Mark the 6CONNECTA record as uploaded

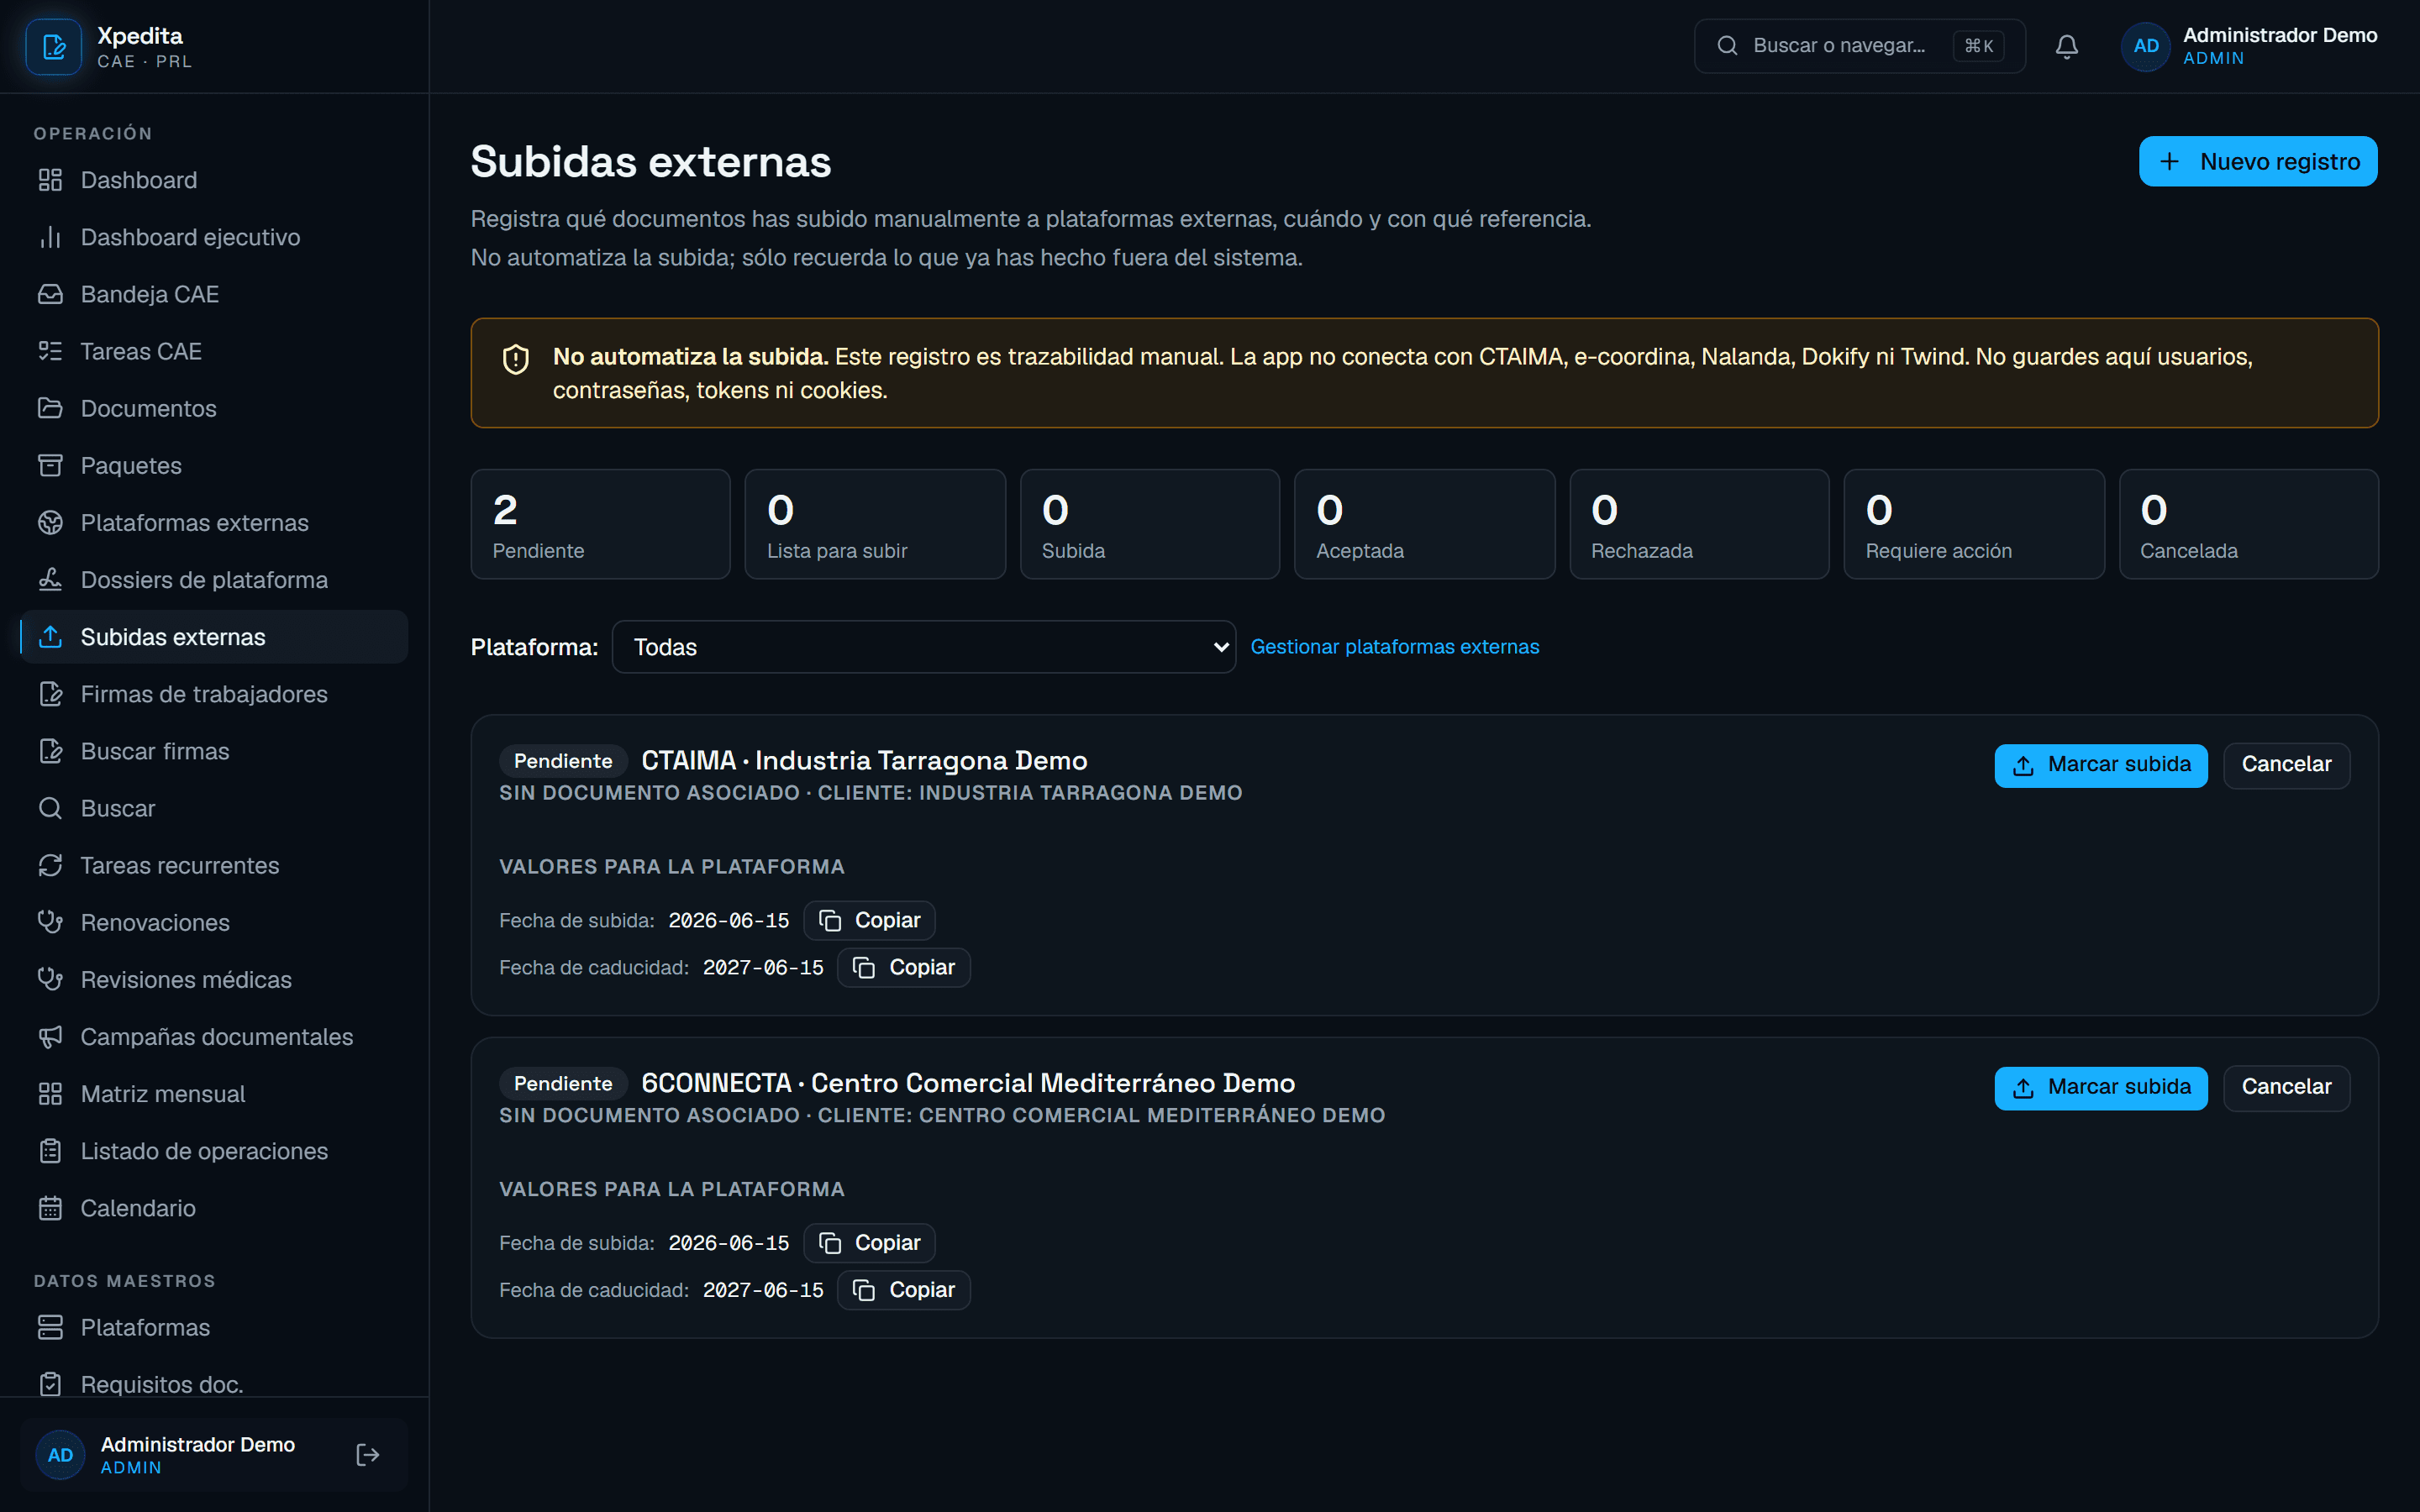(2100, 1088)
